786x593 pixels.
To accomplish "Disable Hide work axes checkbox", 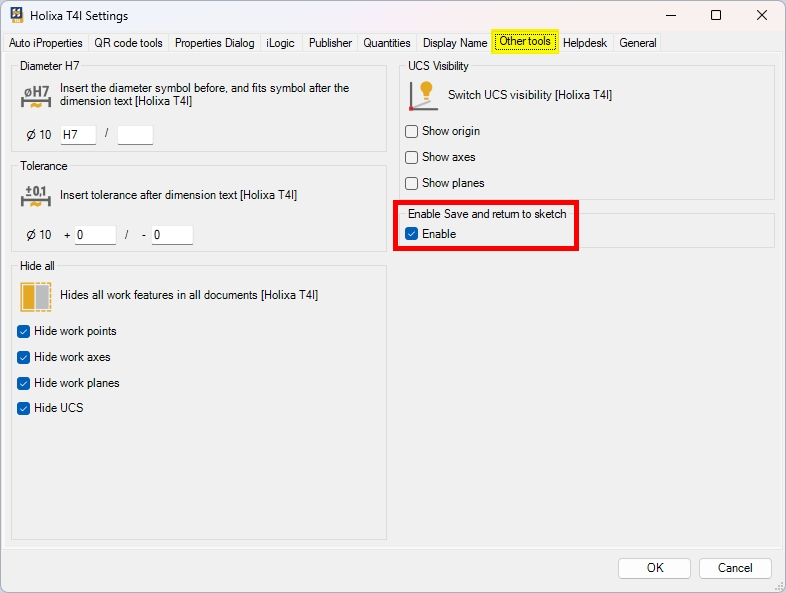I will tap(24, 357).
